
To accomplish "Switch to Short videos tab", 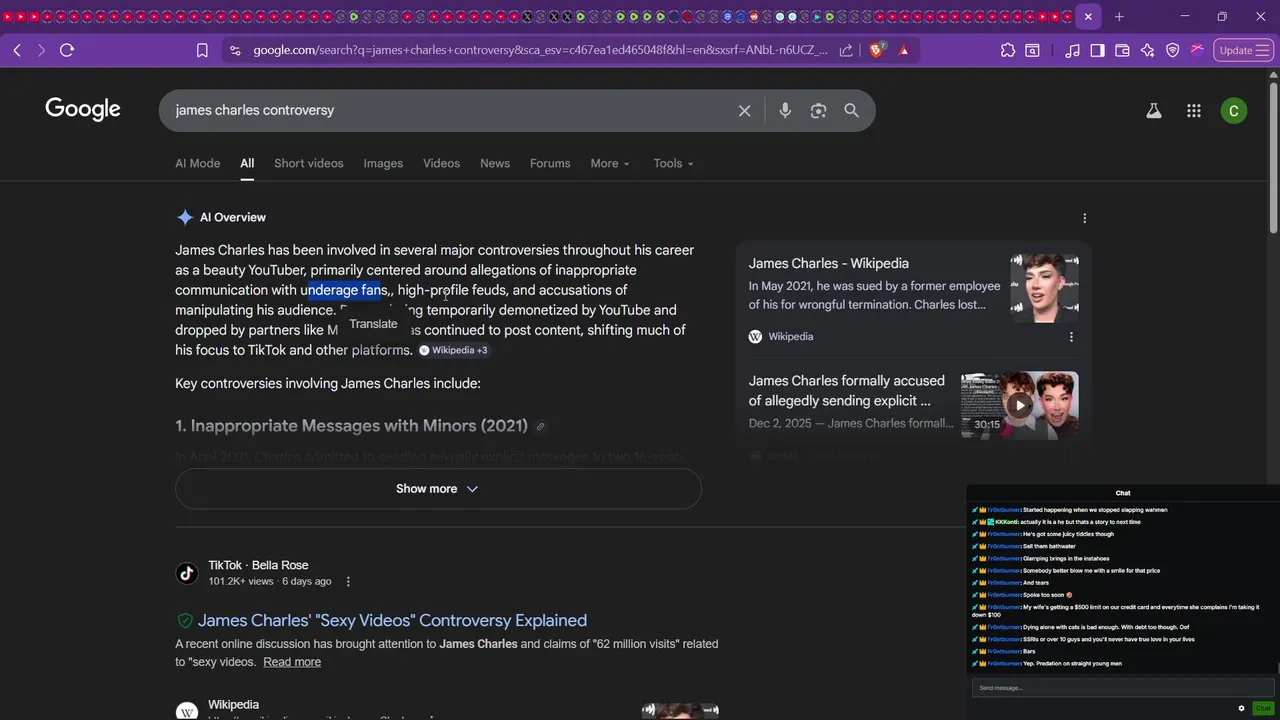I will pos(308,163).
